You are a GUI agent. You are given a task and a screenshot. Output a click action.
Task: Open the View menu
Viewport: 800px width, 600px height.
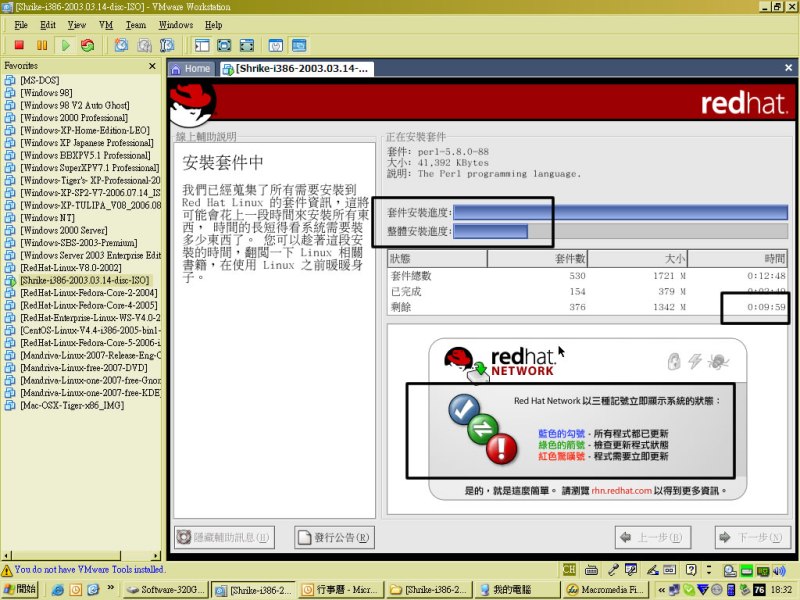77,24
